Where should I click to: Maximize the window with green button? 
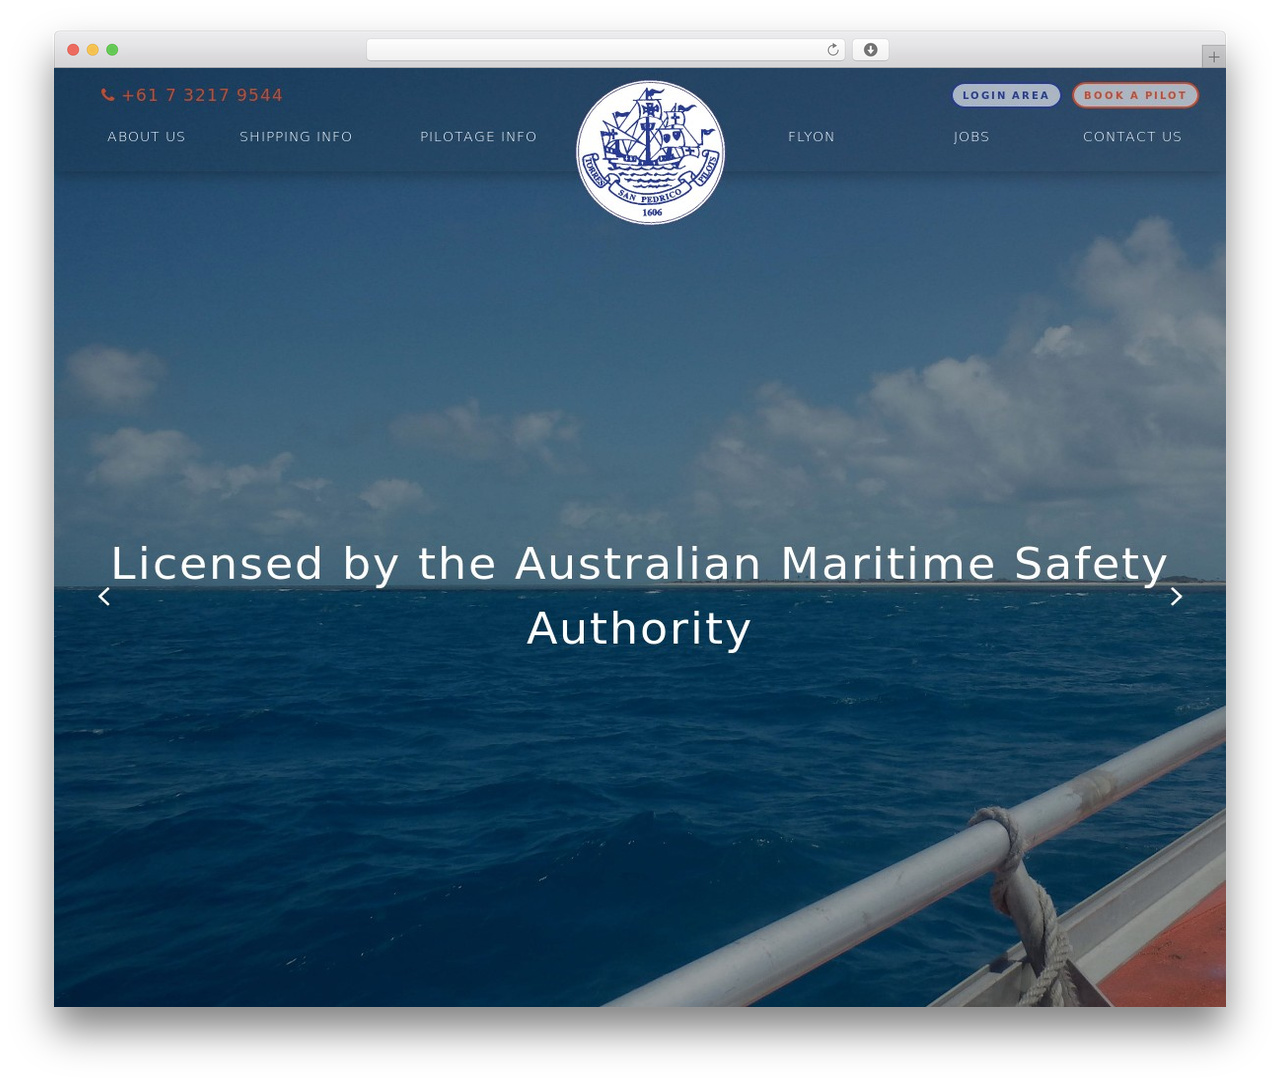[x=112, y=50]
